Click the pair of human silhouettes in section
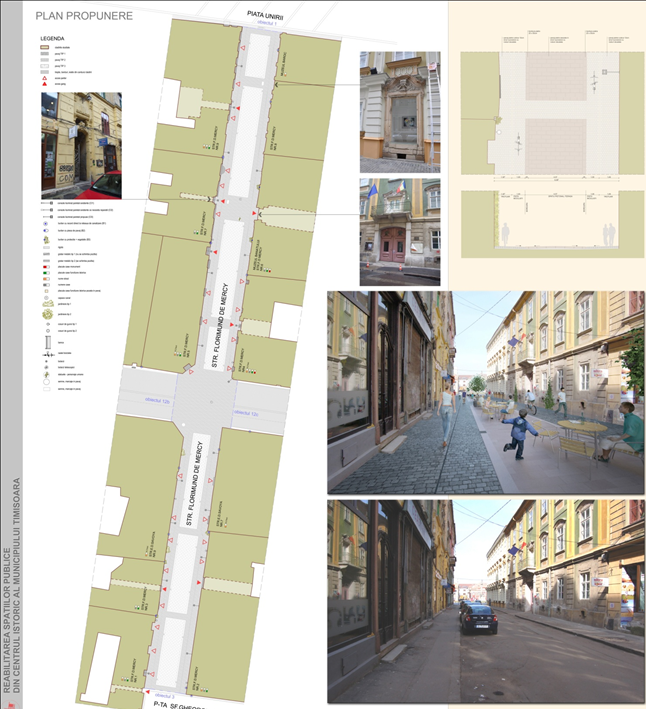 click(x=608, y=234)
